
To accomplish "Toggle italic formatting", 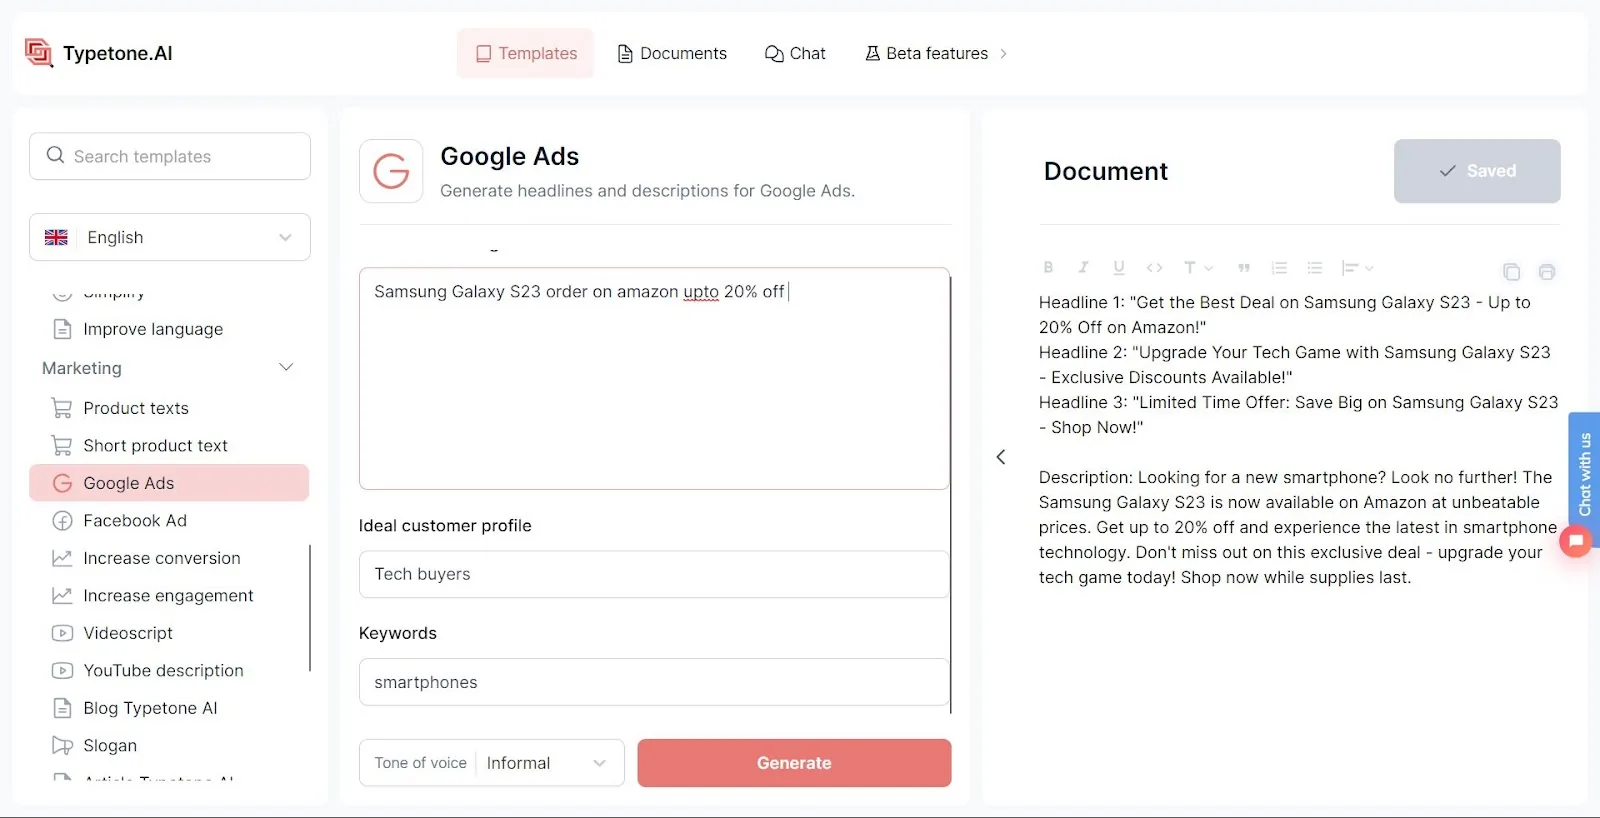I will tap(1083, 268).
